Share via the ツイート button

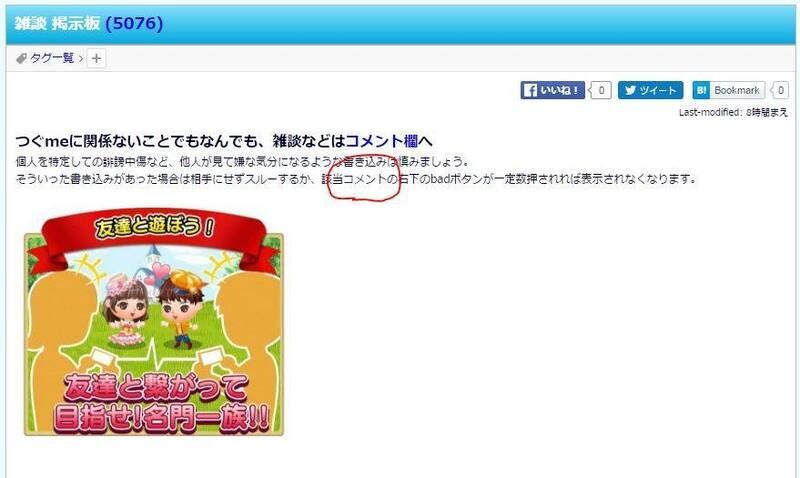tap(651, 90)
